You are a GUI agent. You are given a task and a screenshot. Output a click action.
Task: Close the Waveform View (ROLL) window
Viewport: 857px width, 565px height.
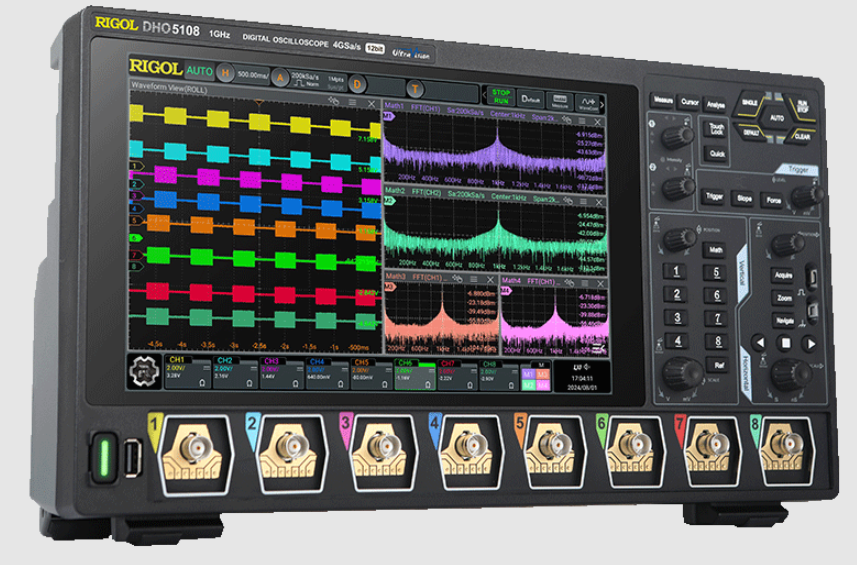[x=371, y=104]
